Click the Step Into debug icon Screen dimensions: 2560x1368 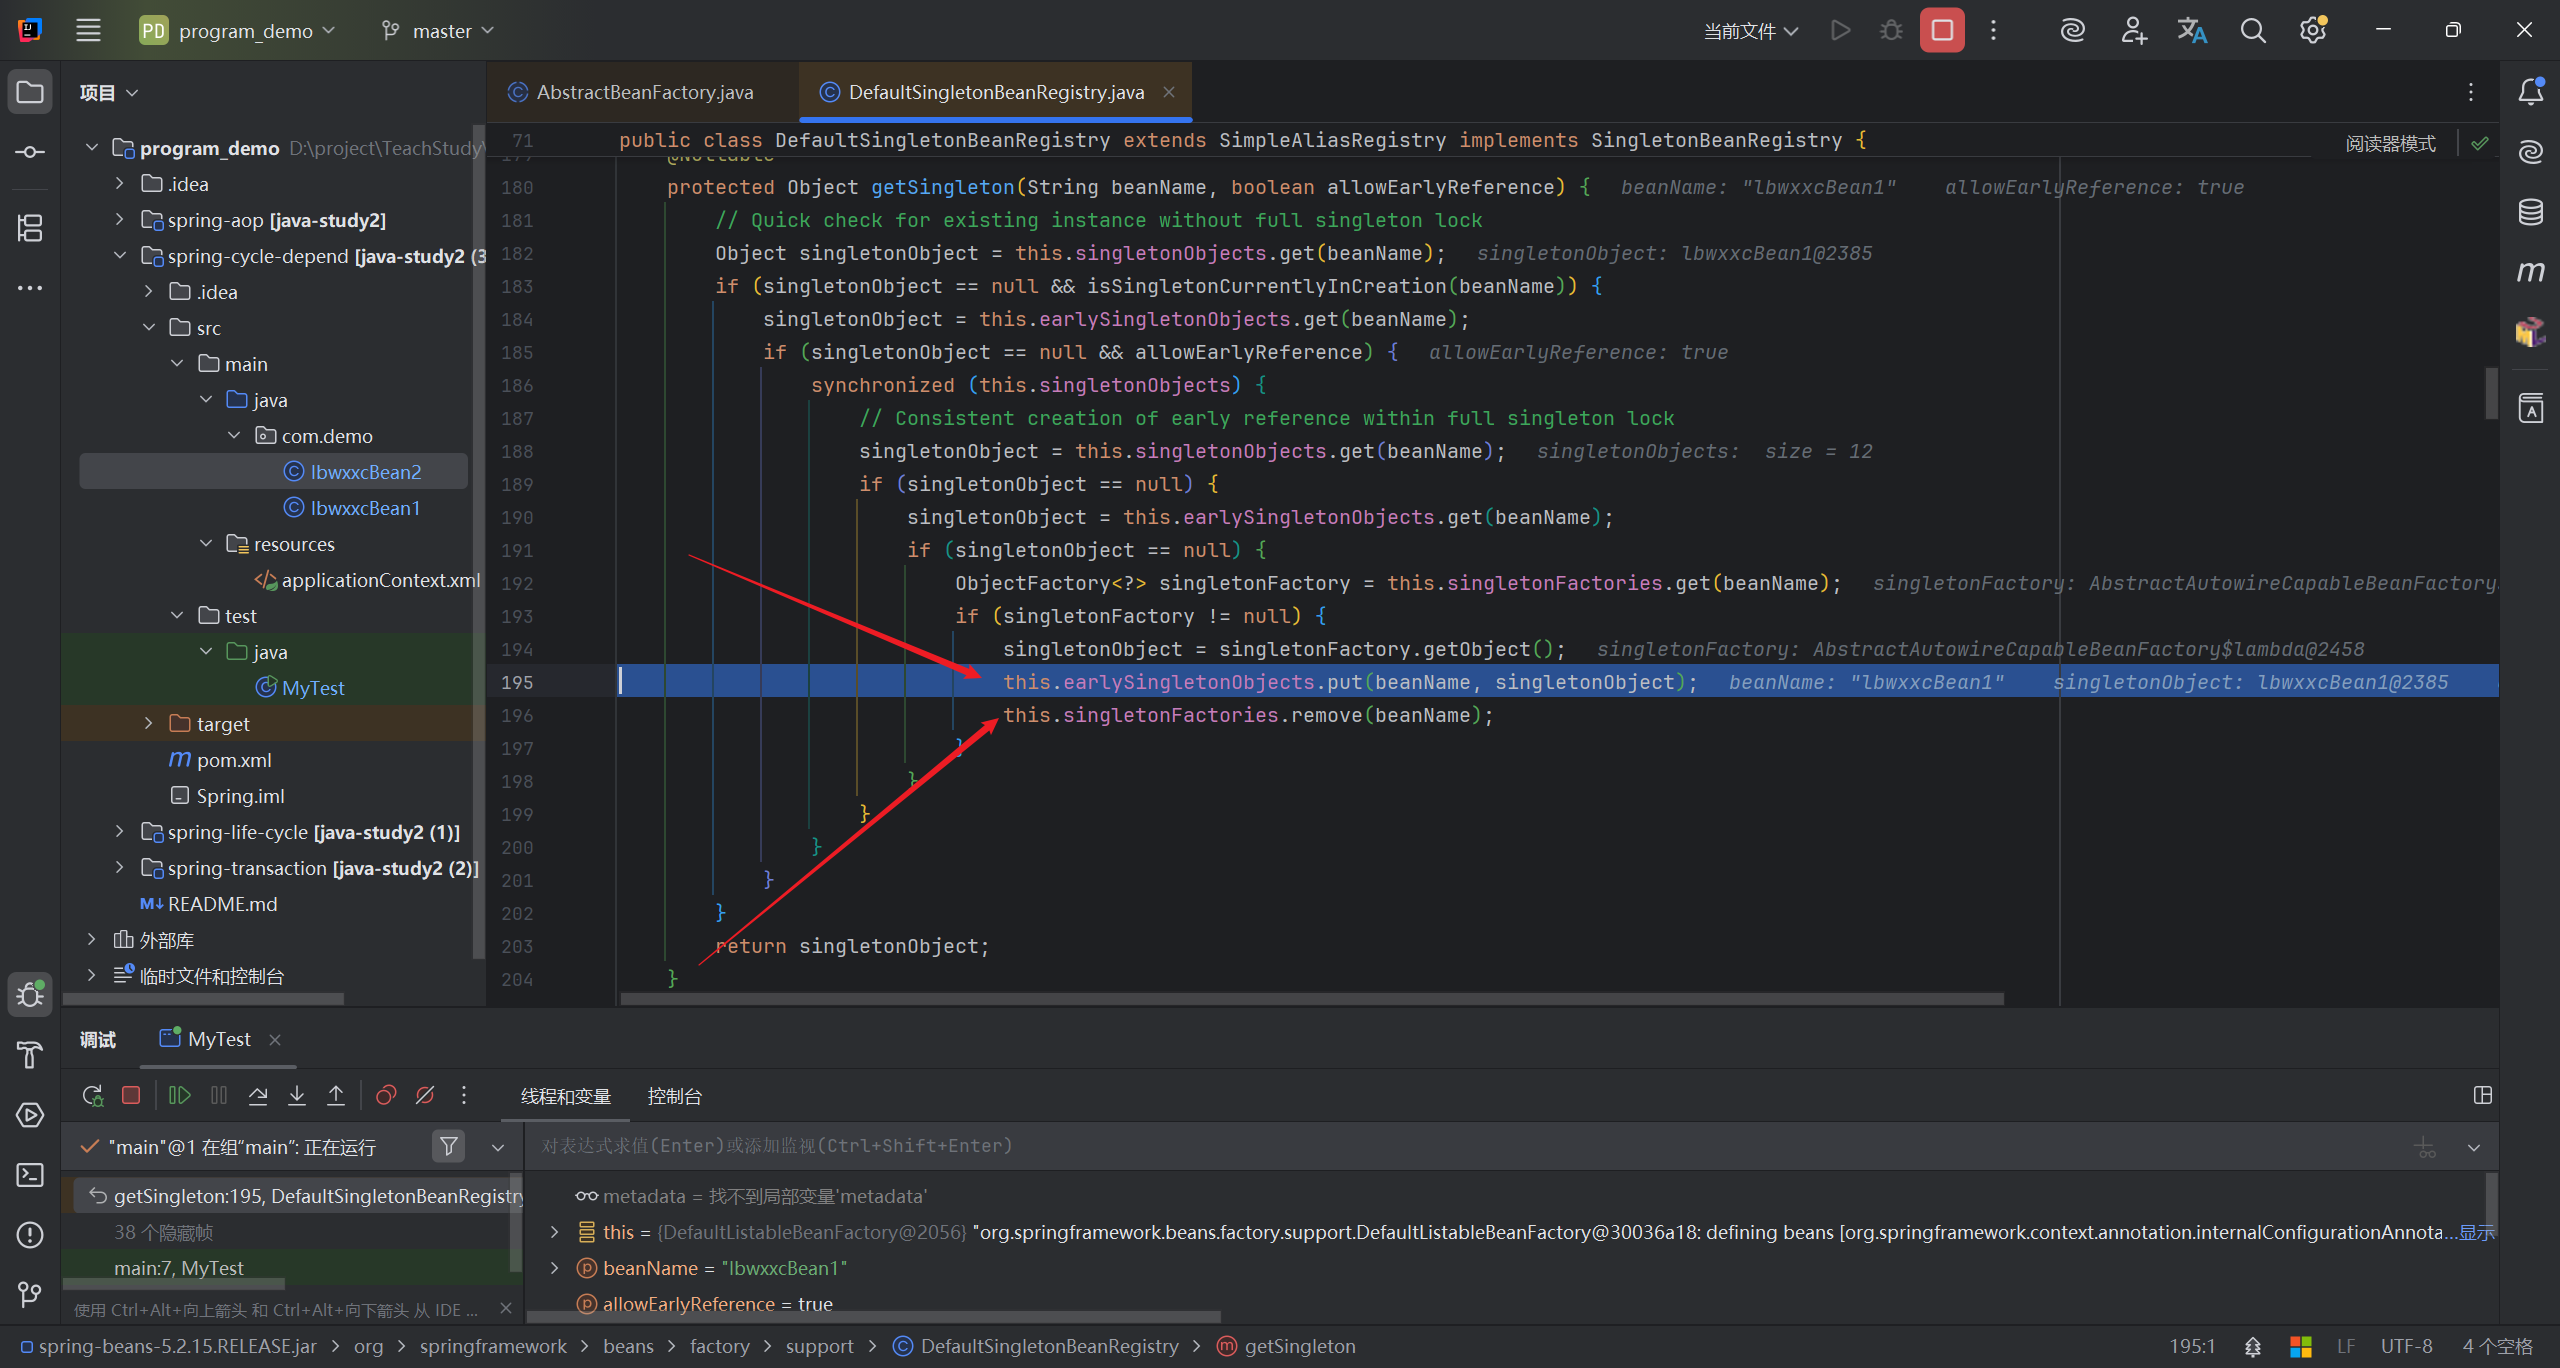tap(297, 1096)
